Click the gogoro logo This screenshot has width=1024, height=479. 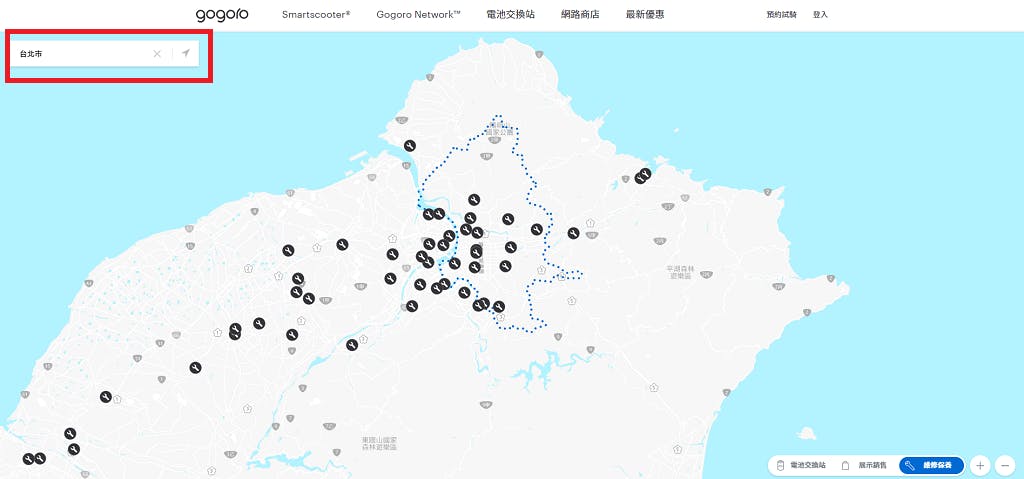[x=222, y=15]
